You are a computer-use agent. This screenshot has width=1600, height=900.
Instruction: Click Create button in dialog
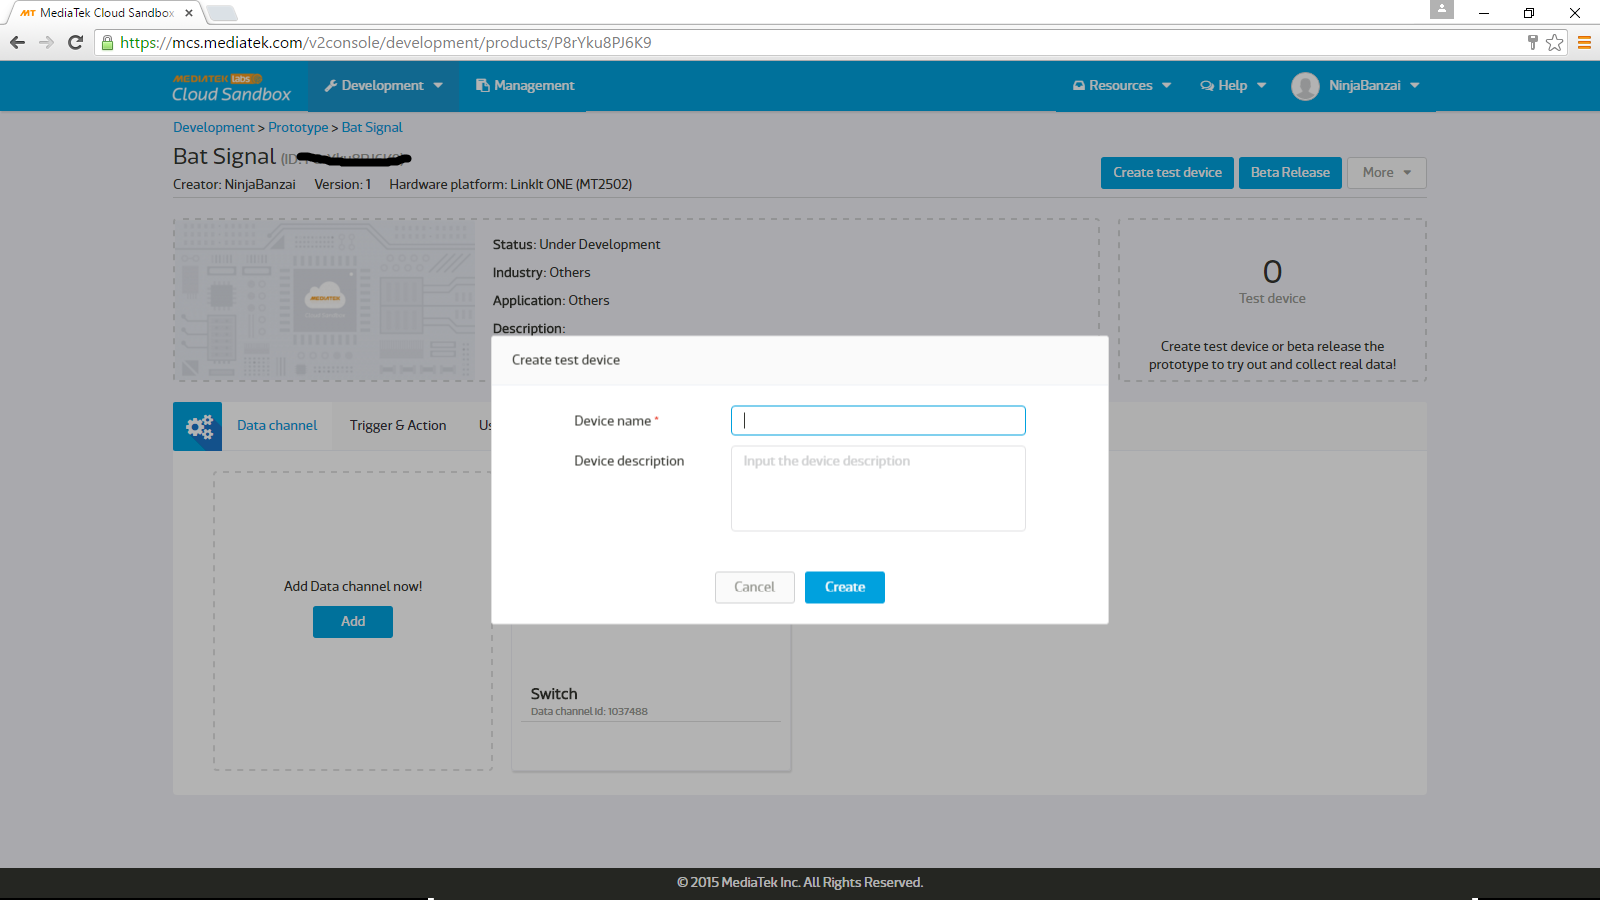point(845,587)
